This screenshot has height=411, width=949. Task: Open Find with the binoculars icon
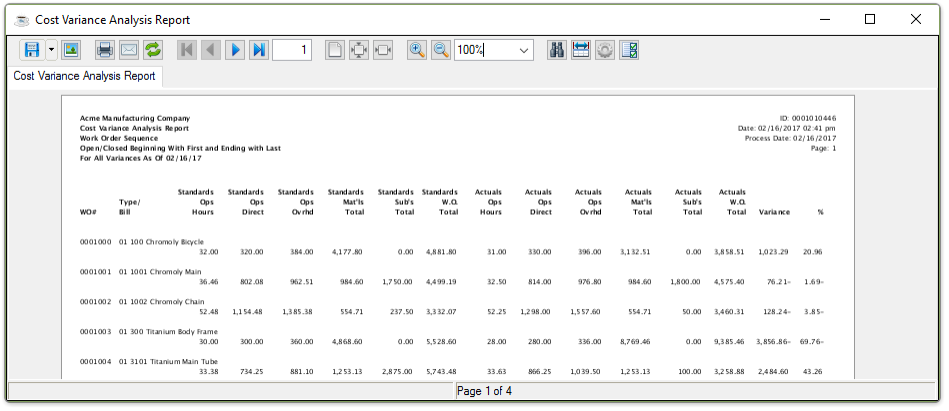557,49
